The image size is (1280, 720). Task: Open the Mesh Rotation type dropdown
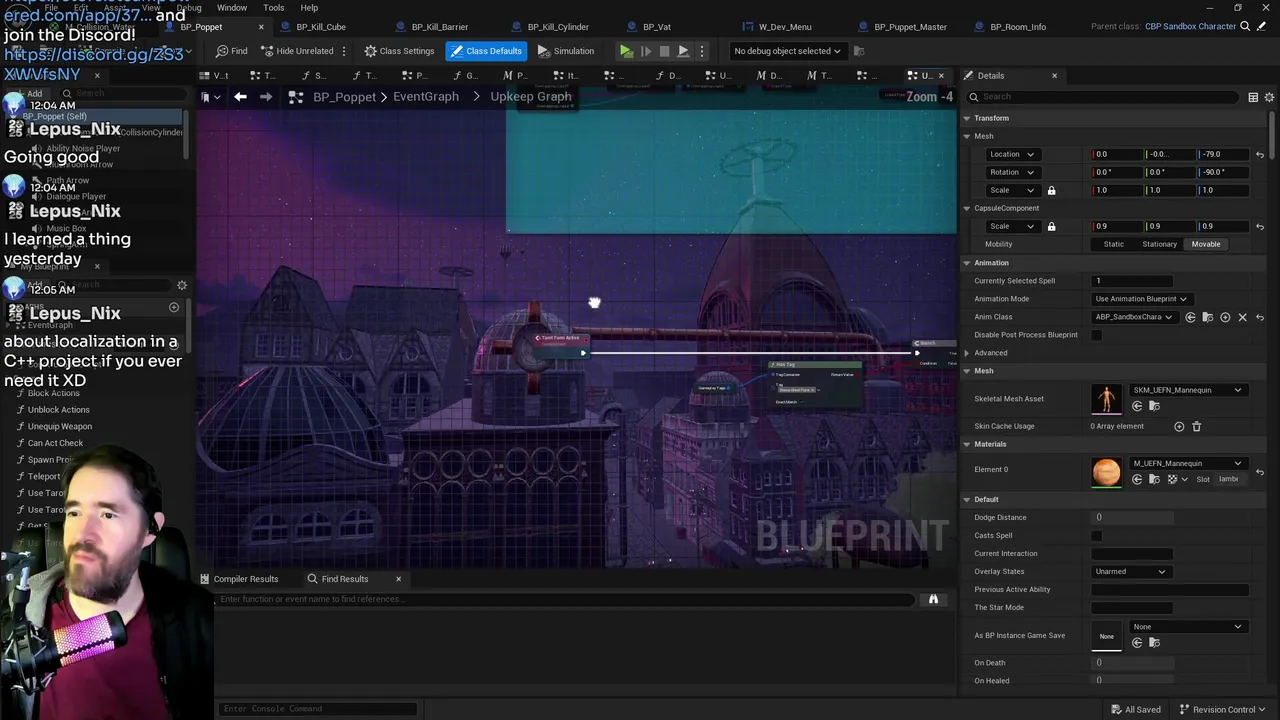[1012, 172]
